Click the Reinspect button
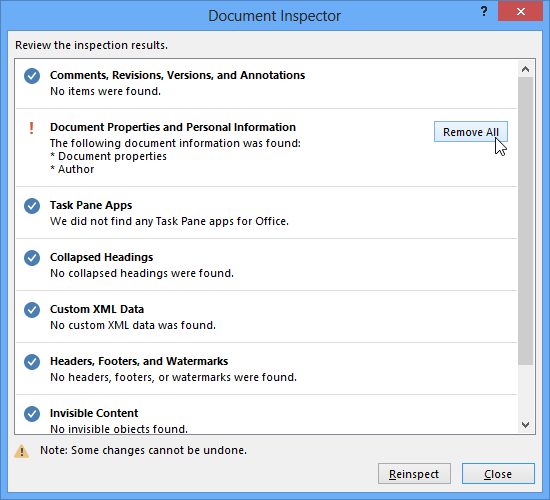 (x=414, y=474)
